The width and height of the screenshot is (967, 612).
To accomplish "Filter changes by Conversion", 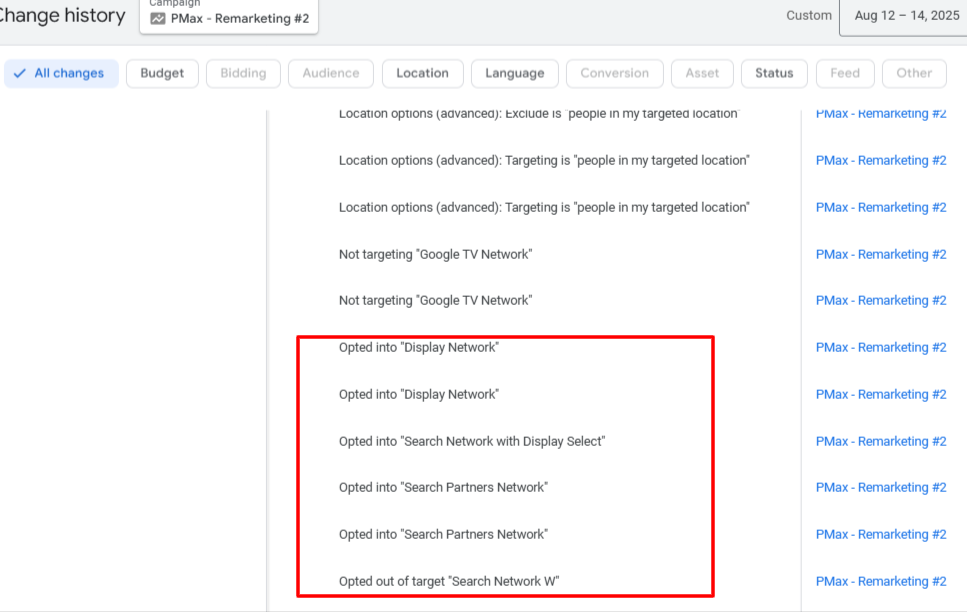I will tap(614, 73).
